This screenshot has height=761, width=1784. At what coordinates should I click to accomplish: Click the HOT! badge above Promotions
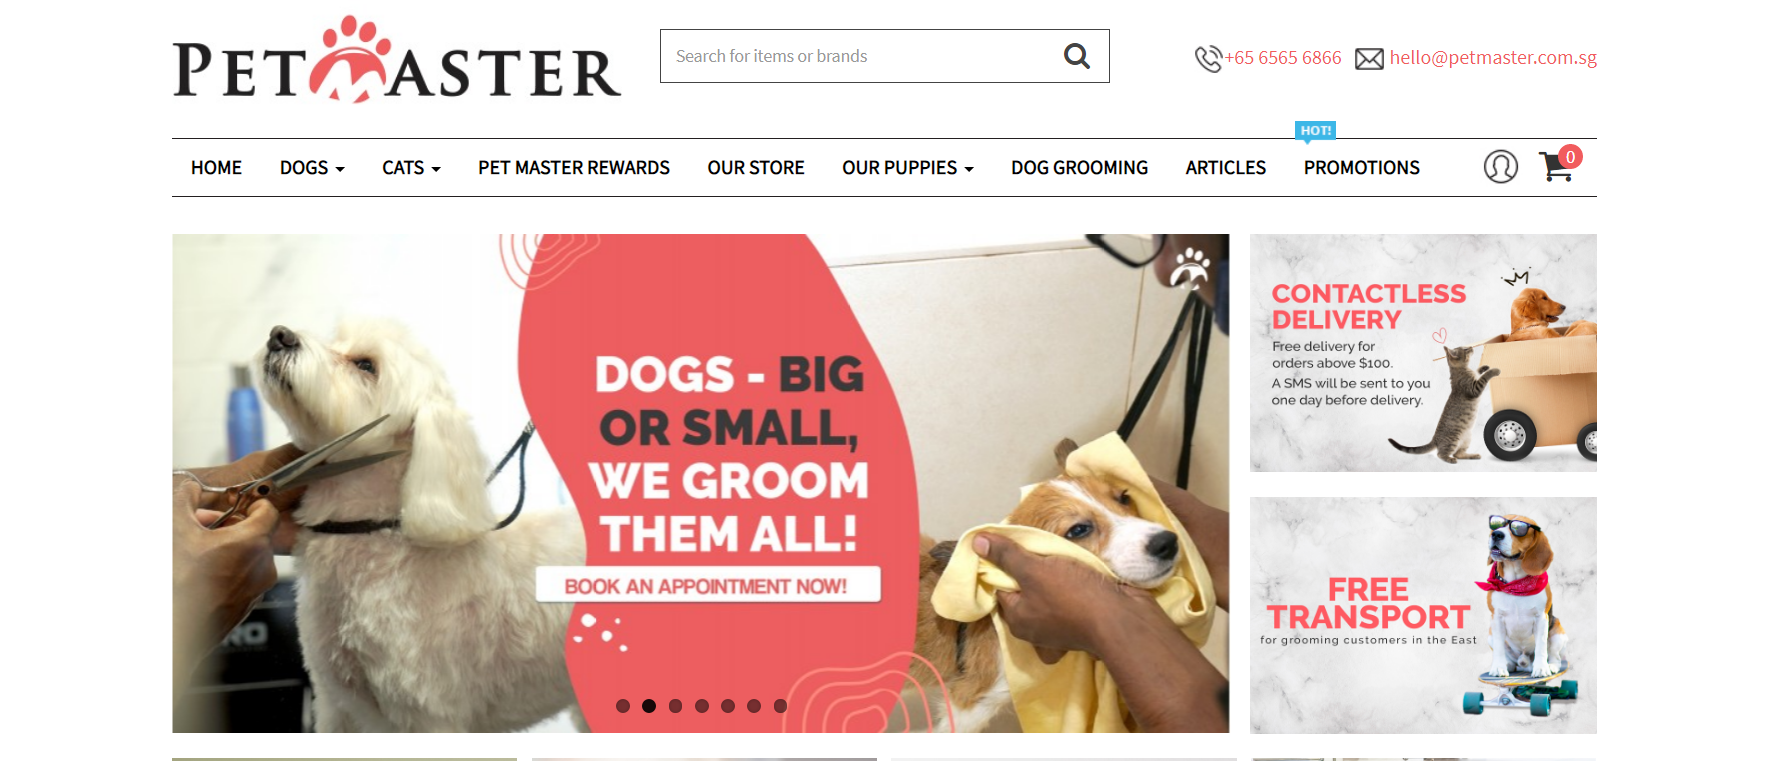1315,131
